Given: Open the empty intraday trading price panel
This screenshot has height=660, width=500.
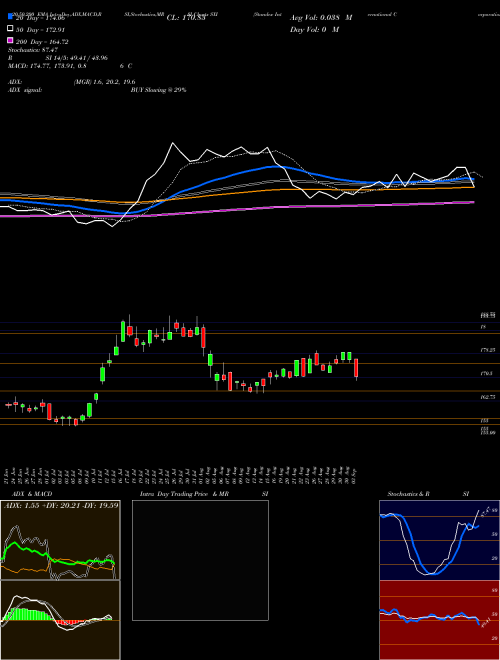Looking at the screenshot, I should [200, 560].
